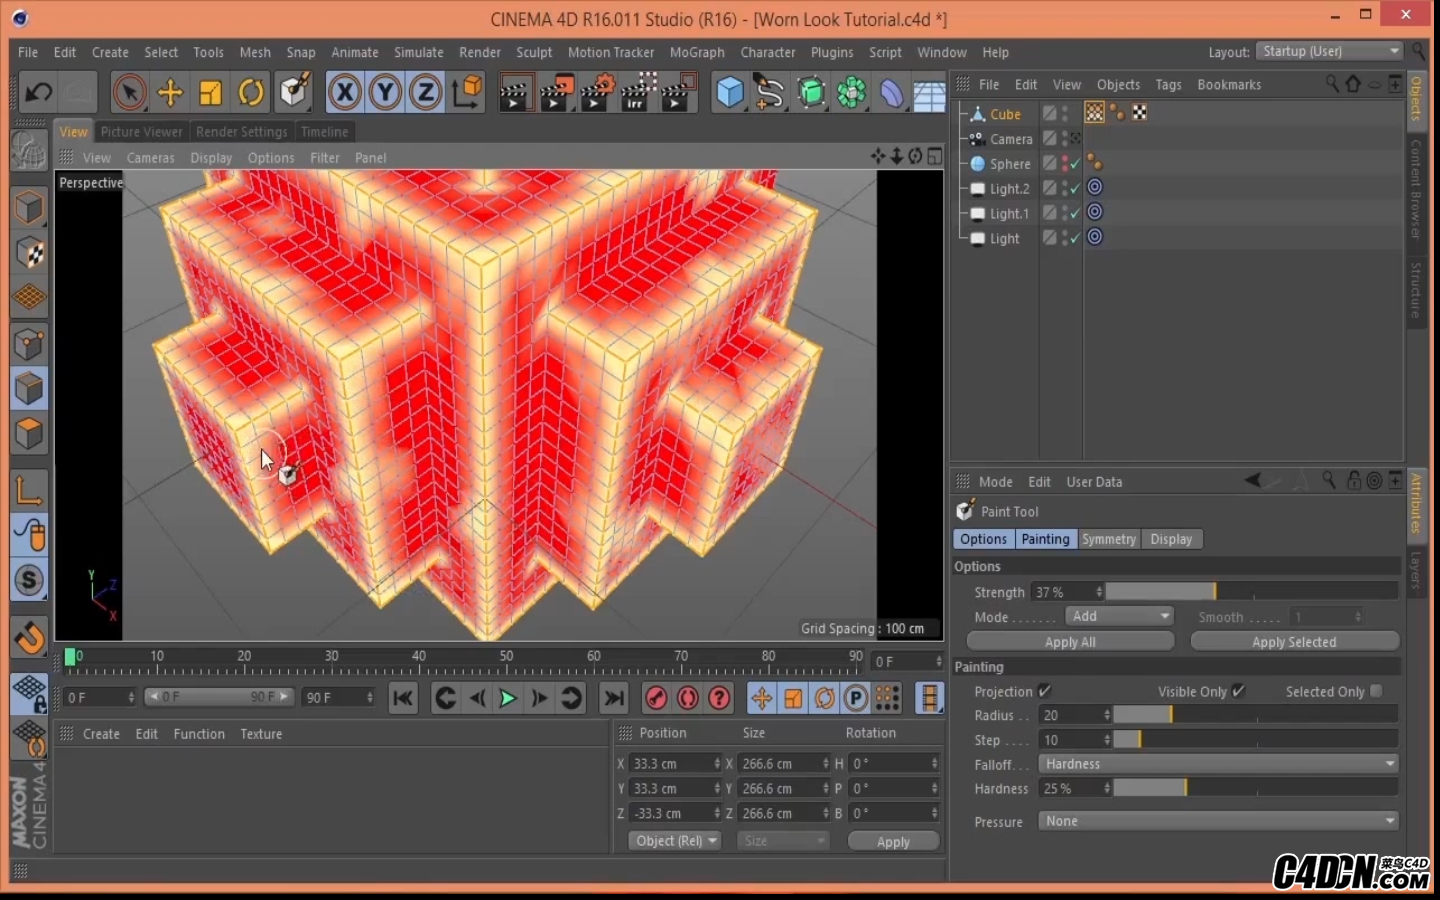Click the Apply Selected button
1440x900 pixels.
point(1294,642)
